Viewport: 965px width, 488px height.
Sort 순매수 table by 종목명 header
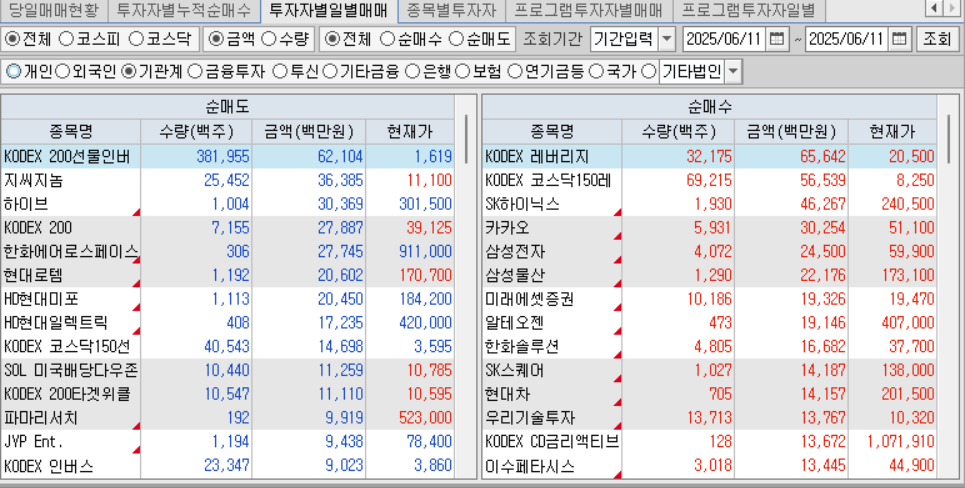point(552,131)
